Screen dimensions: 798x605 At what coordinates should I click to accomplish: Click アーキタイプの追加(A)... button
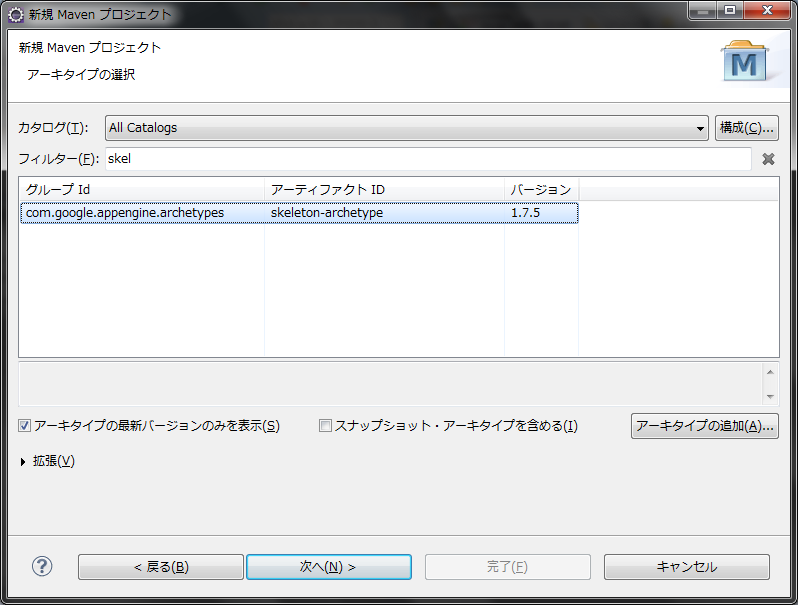click(705, 426)
